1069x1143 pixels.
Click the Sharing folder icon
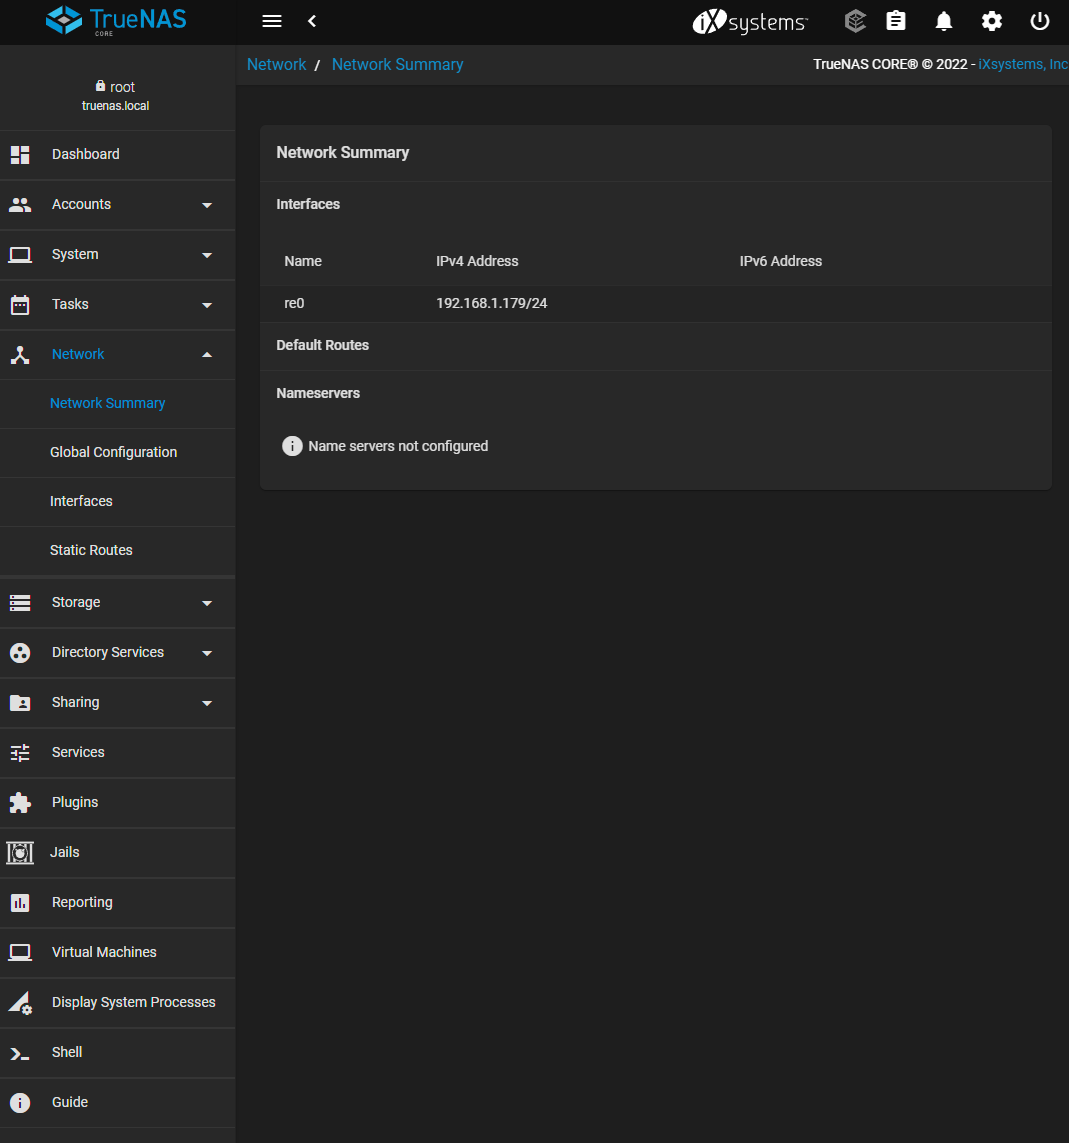coord(20,703)
